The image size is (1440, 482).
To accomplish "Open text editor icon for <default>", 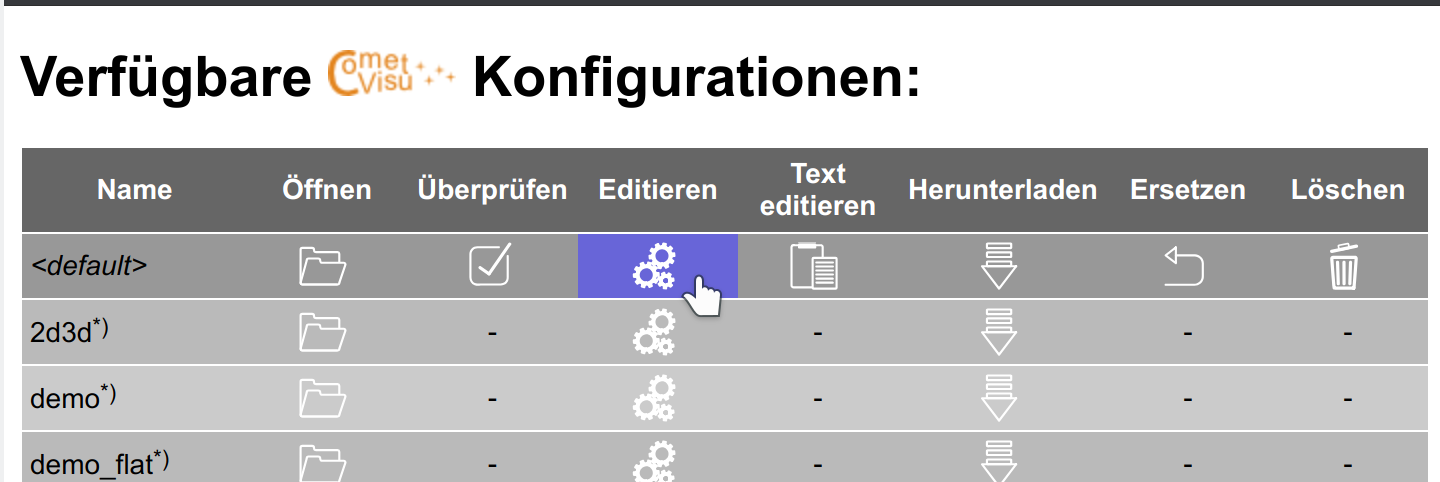I will tap(814, 267).
